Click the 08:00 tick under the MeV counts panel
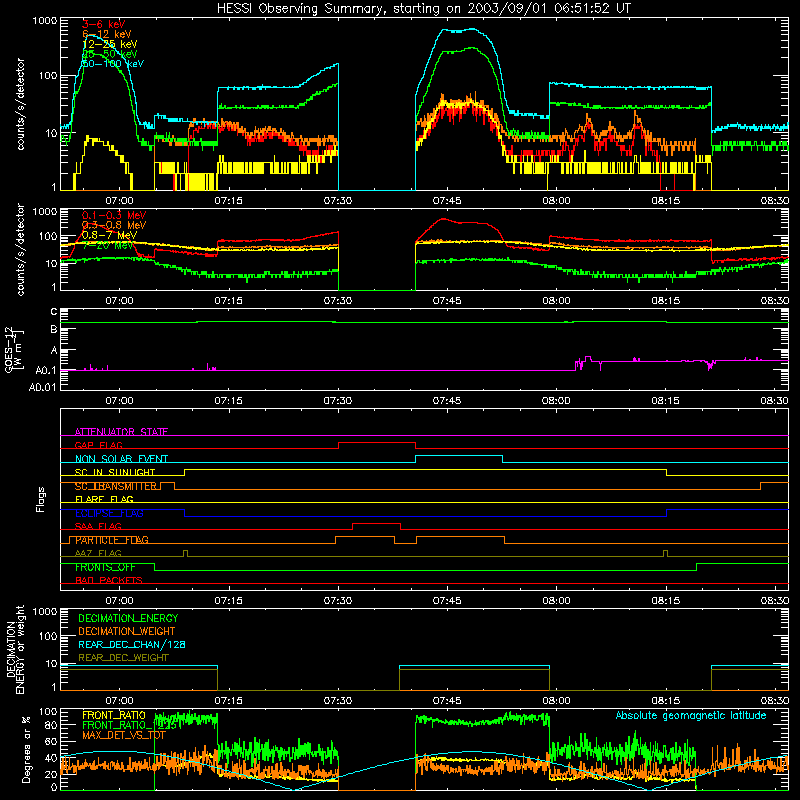Image resolution: width=800 pixels, height=800 pixels. click(x=556, y=301)
